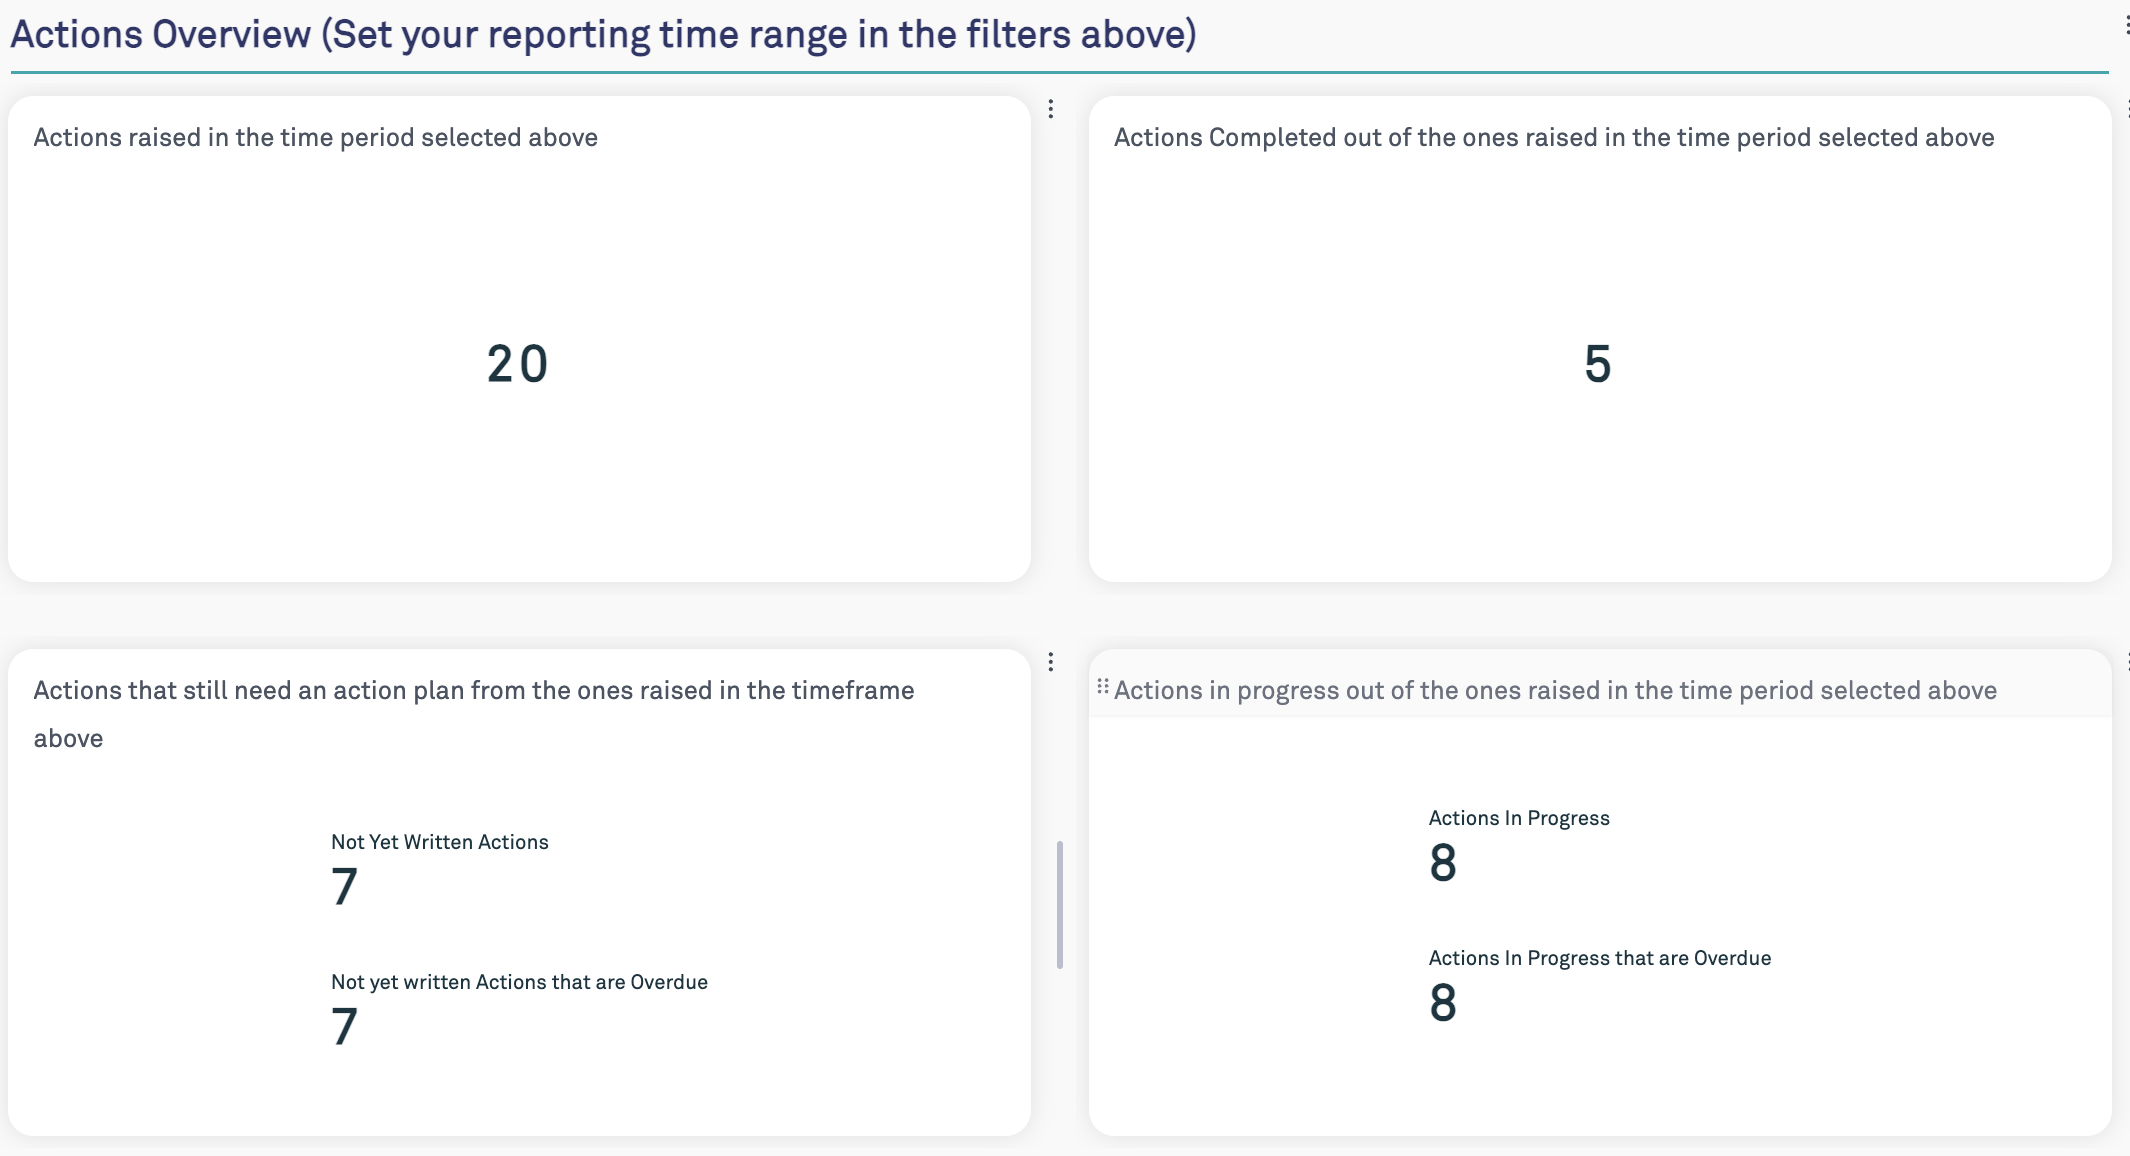This screenshot has height=1156, width=2130.
Task: Click the Actions Completed tile title
Action: 1554,137
